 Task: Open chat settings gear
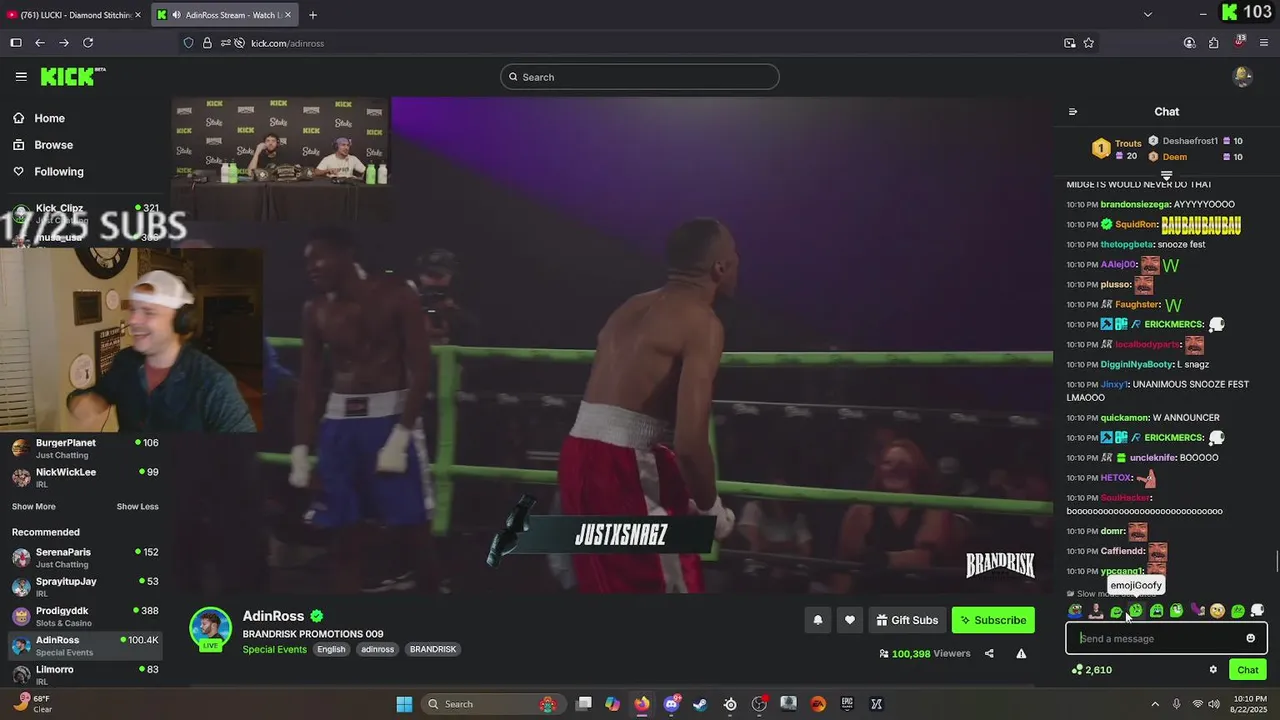click(1213, 670)
